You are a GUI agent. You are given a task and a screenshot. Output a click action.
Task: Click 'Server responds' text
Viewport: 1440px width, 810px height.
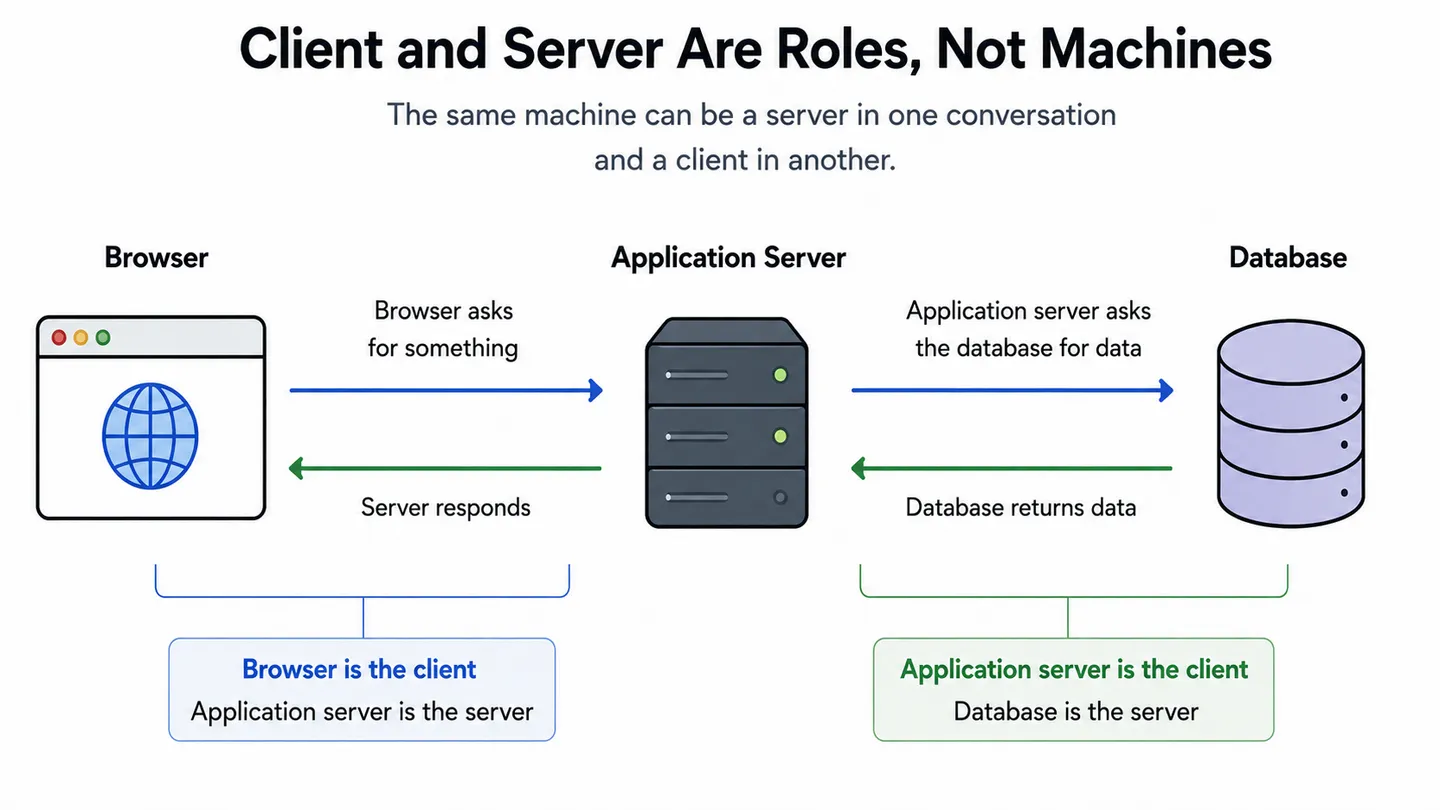(x=446, y=507)
